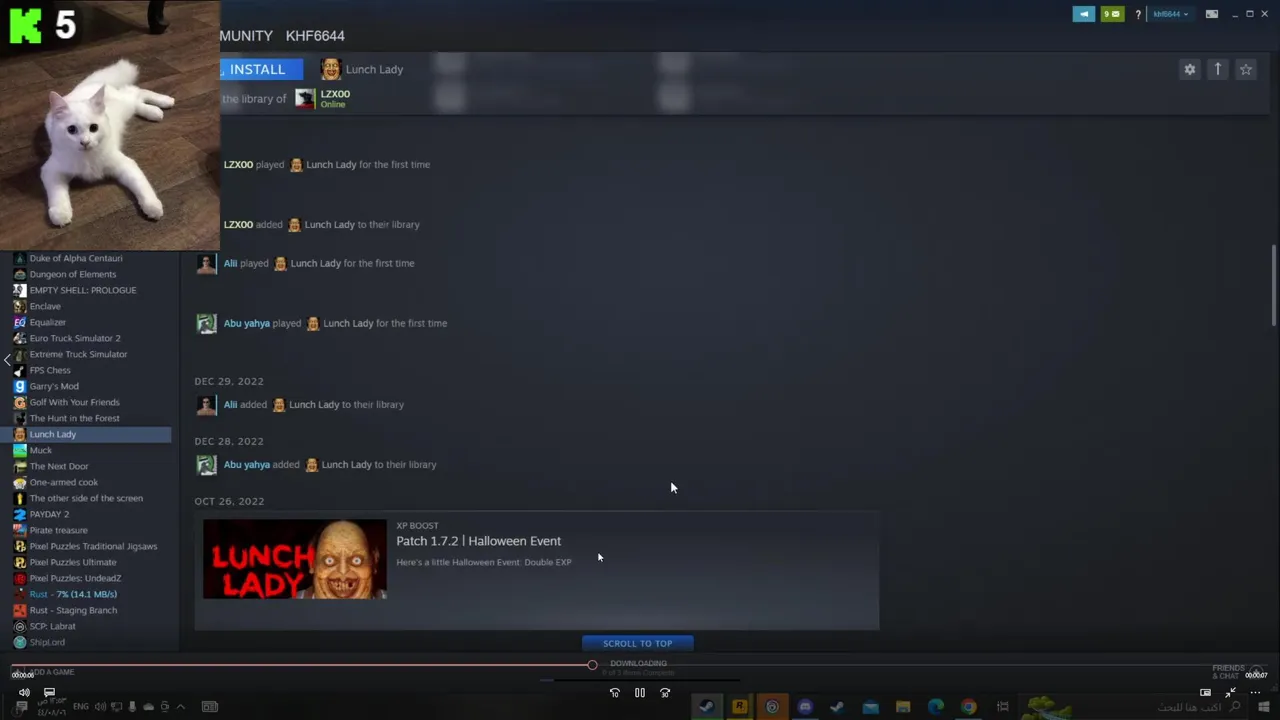Open more options in video player
The height and width of the screenshot is (720, 1280).
[x=1255, y=692]
